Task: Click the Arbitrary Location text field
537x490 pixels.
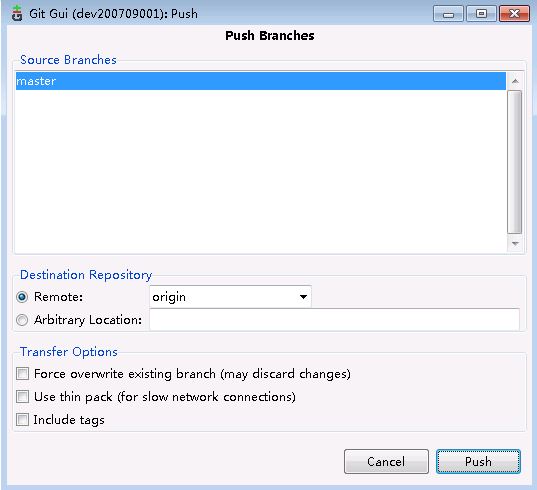Action: [x=334, y=319]
